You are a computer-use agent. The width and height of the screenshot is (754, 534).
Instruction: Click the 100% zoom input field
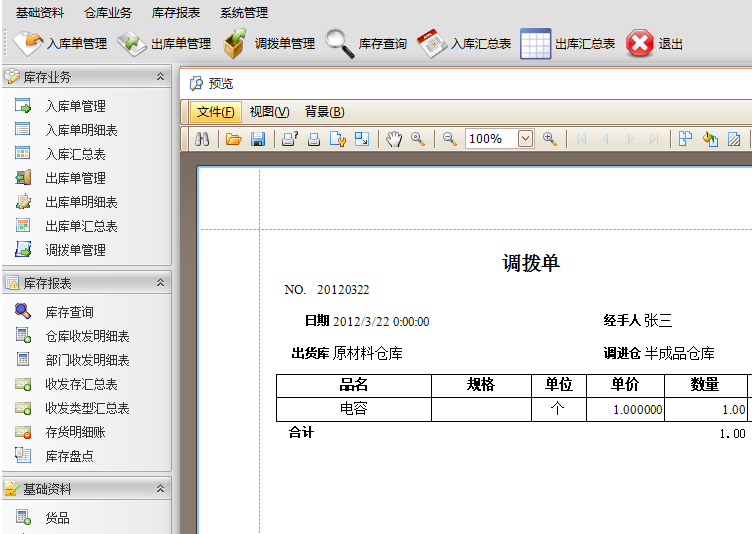(x=490, y=139)
